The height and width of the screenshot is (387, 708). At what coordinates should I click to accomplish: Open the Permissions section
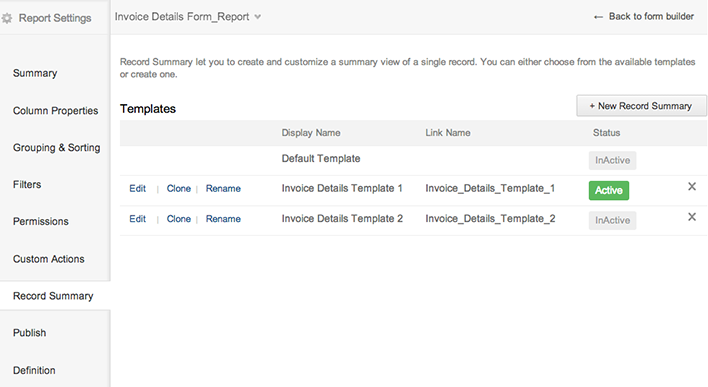pyautogui.click(x=41, y=221)
